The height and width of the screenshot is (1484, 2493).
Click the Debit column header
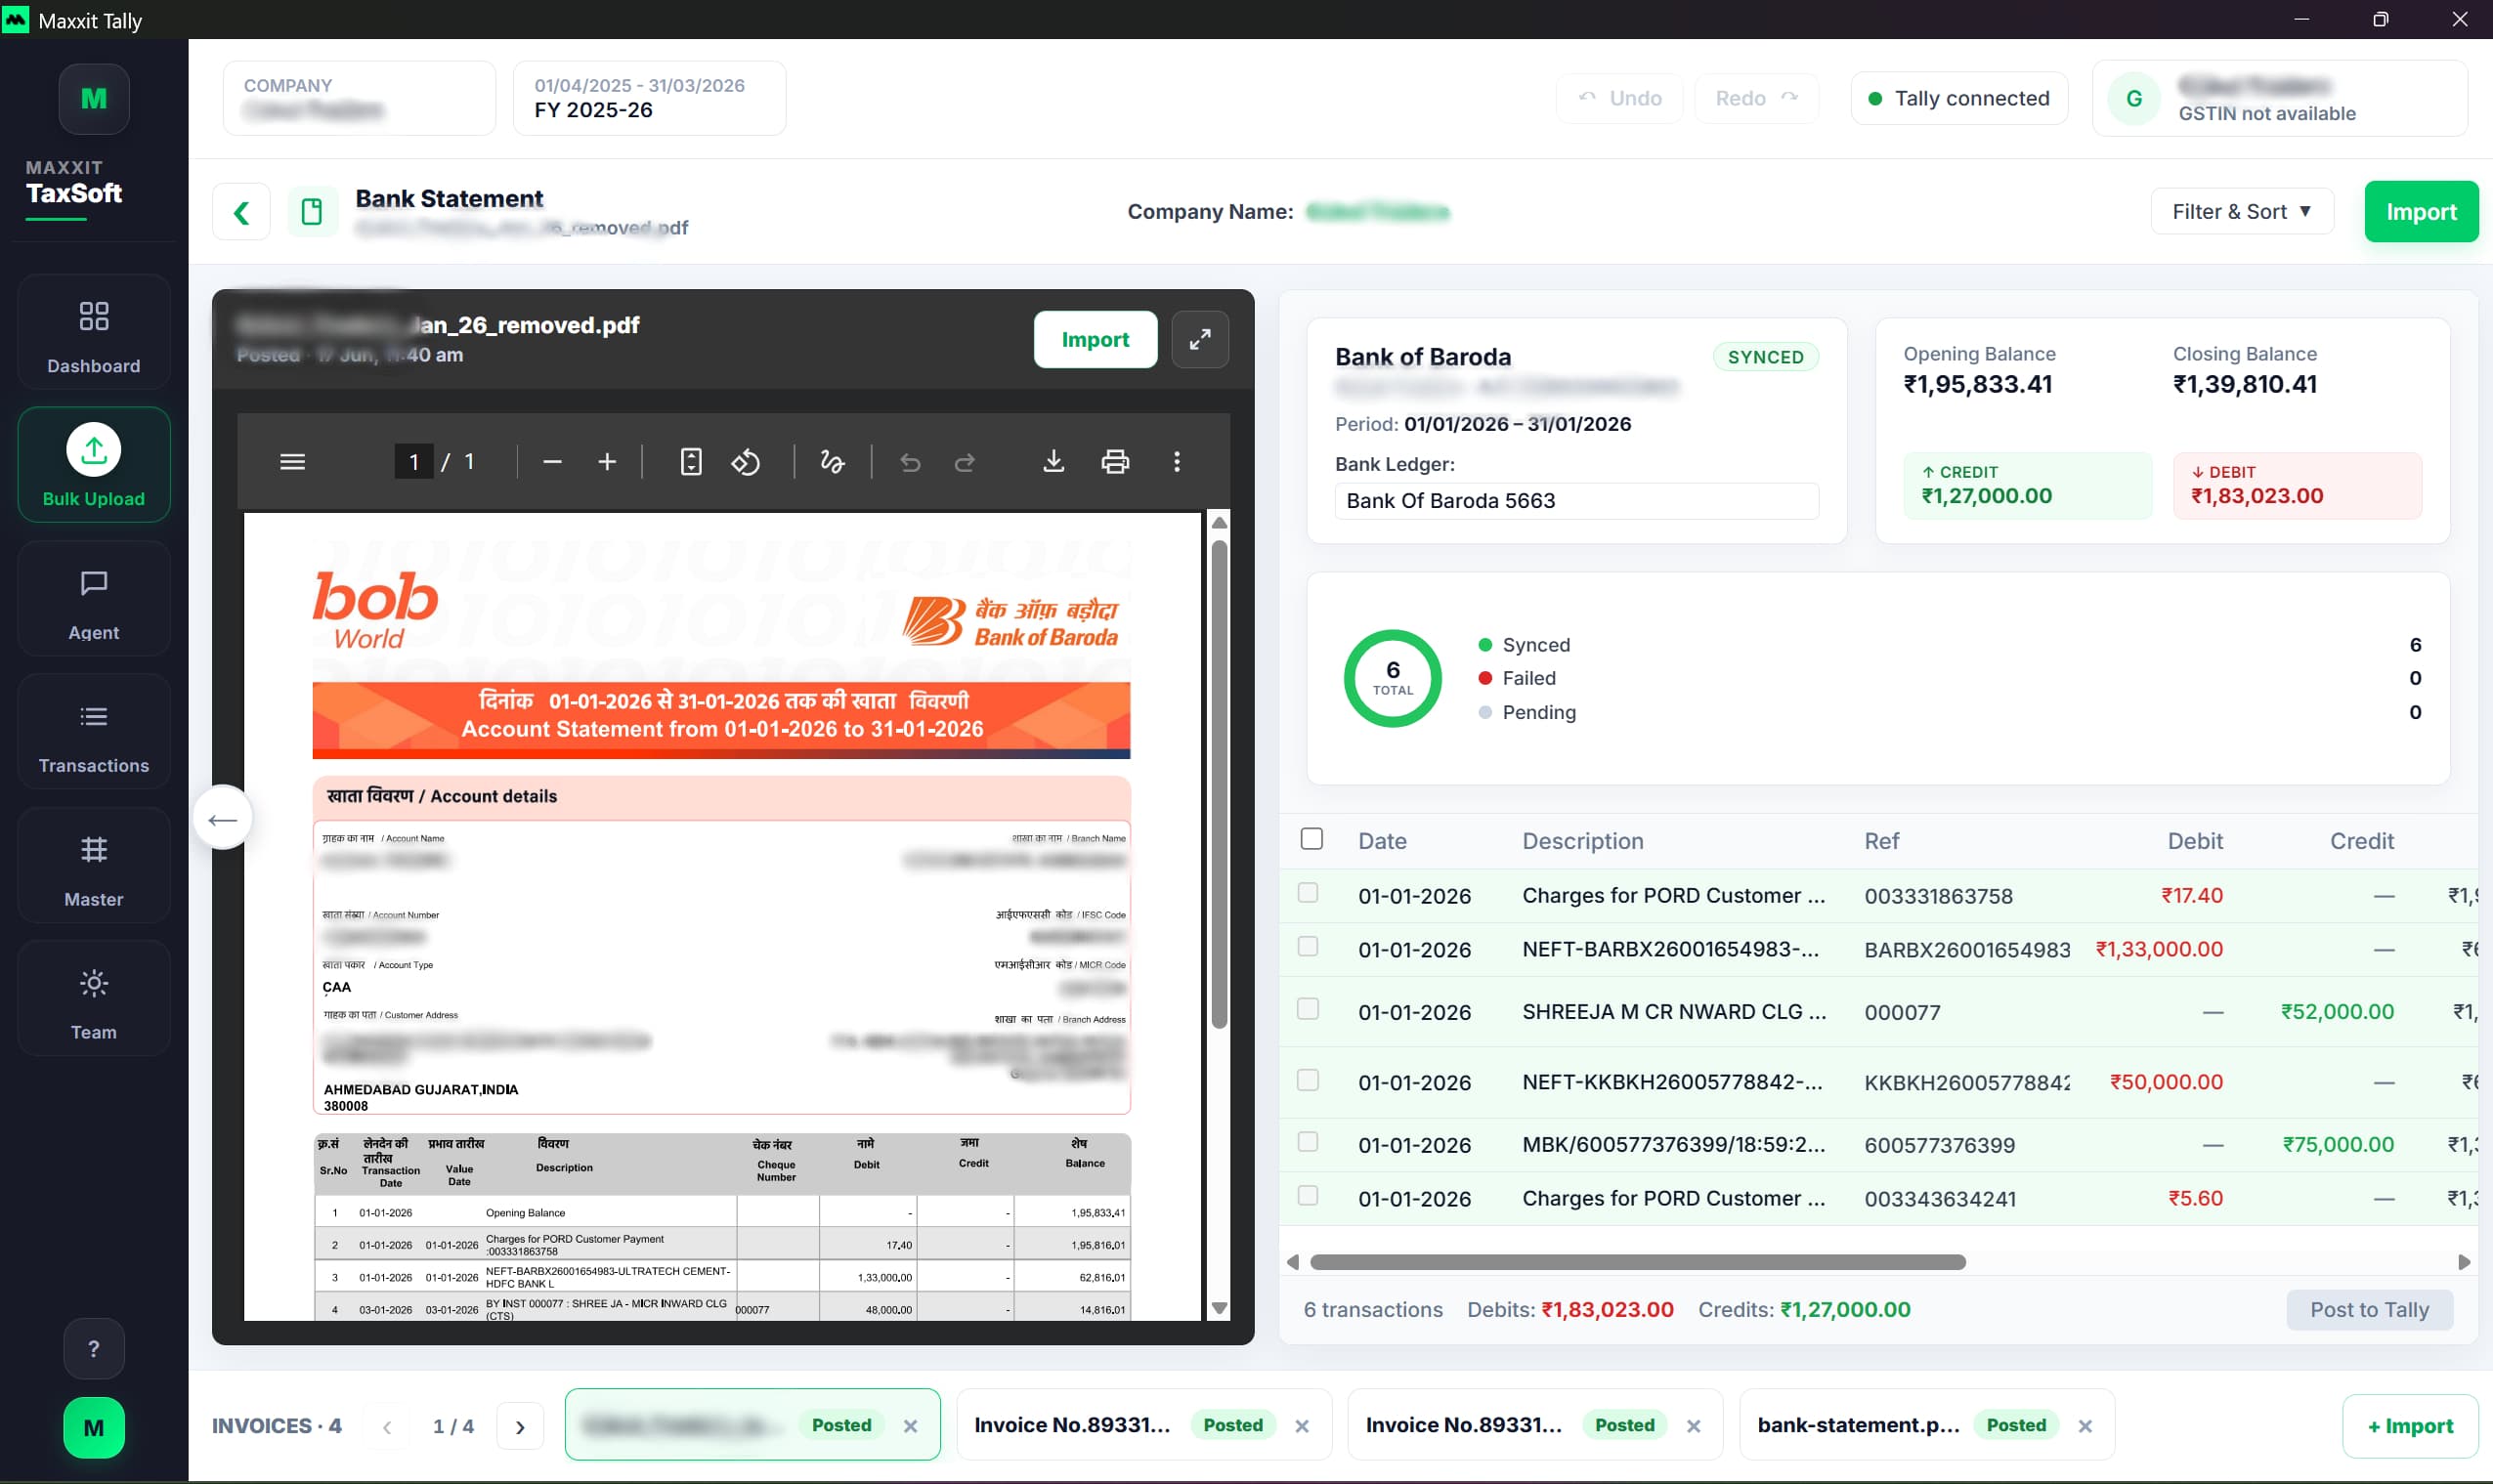(2195, 841)
